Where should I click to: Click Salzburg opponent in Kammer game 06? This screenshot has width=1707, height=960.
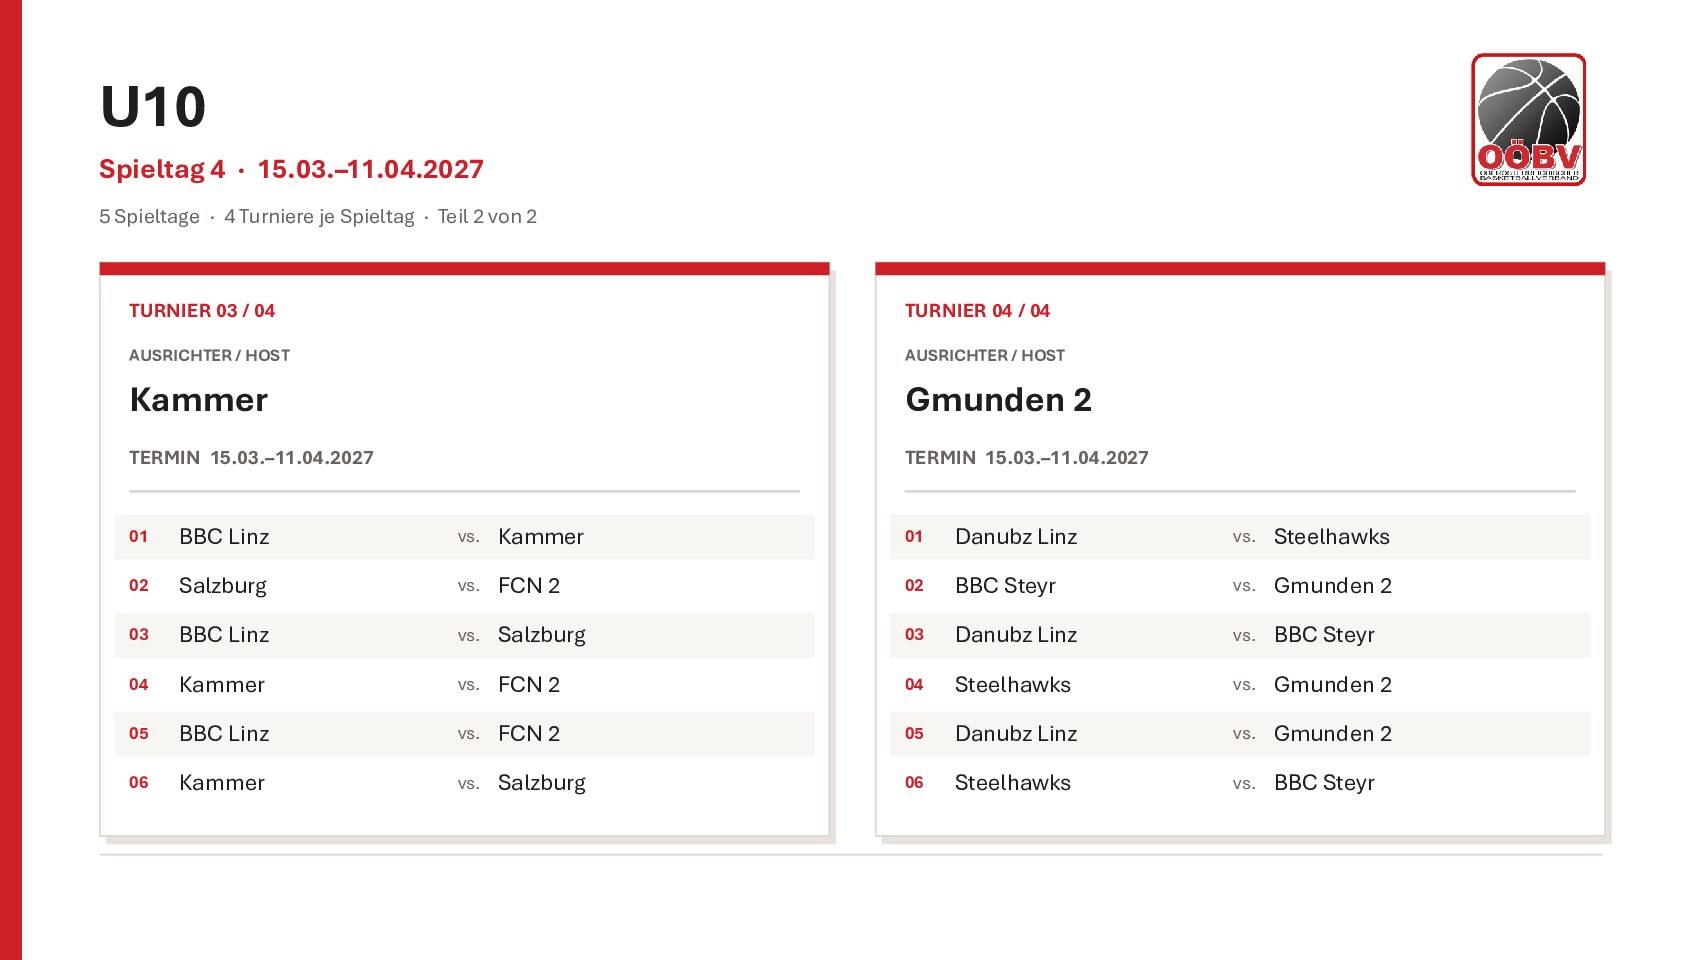coord(542,783)
